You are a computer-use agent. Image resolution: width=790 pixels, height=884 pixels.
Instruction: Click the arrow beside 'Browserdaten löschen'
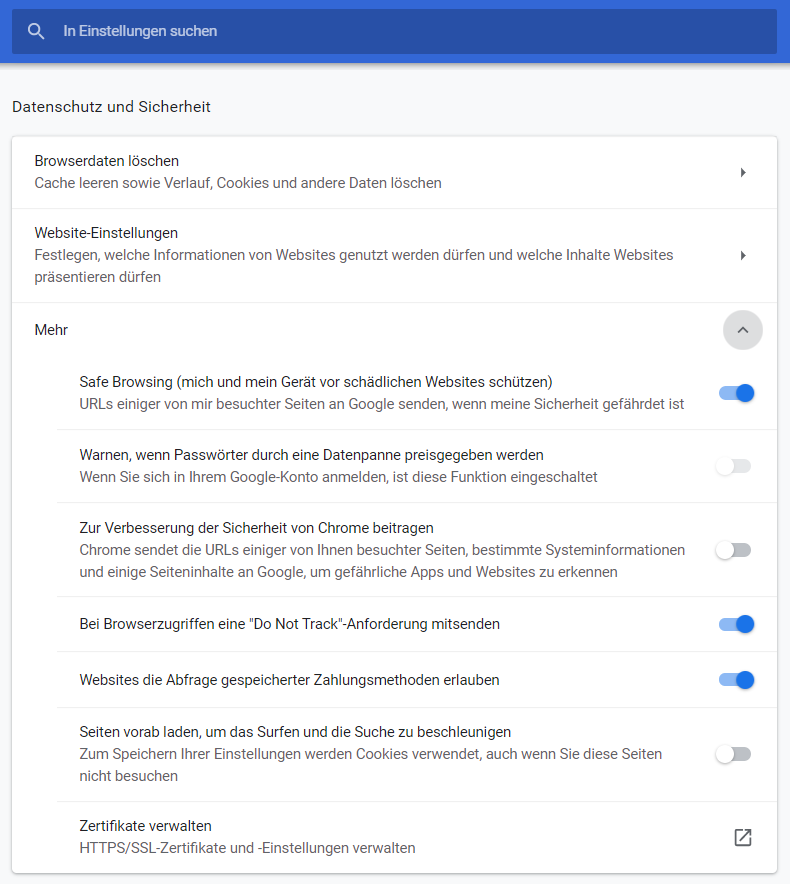pyautogui.click(x=743, y=172)
